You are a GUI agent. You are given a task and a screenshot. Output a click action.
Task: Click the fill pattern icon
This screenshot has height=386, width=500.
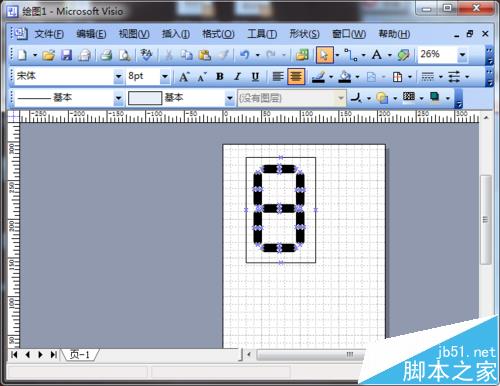409,97
